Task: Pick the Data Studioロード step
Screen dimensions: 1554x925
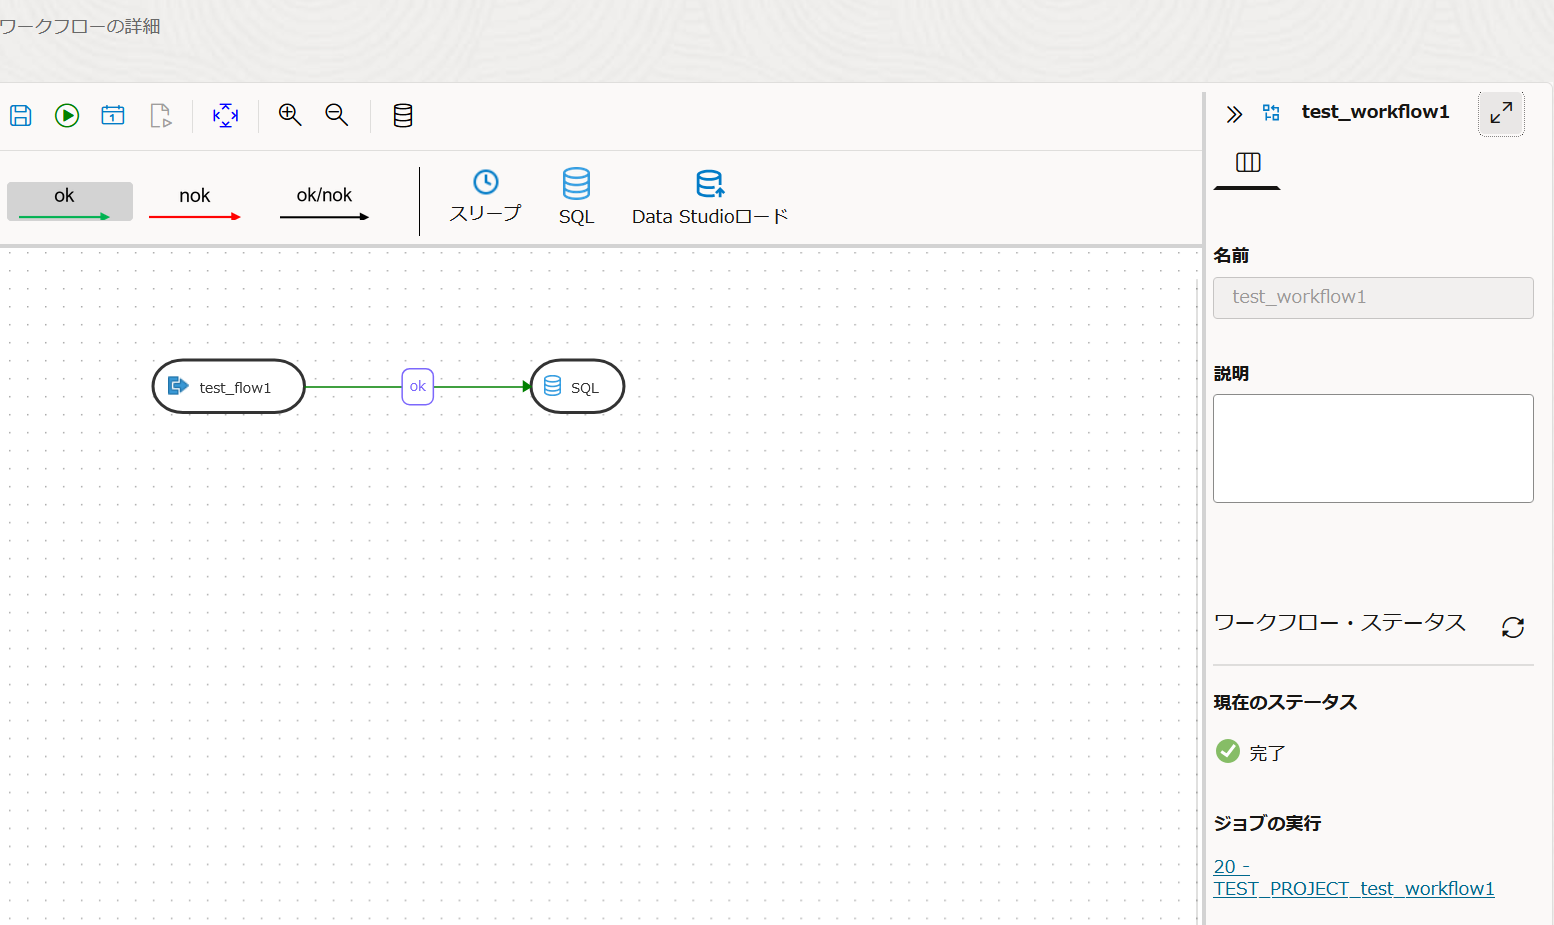Action: 710,197
